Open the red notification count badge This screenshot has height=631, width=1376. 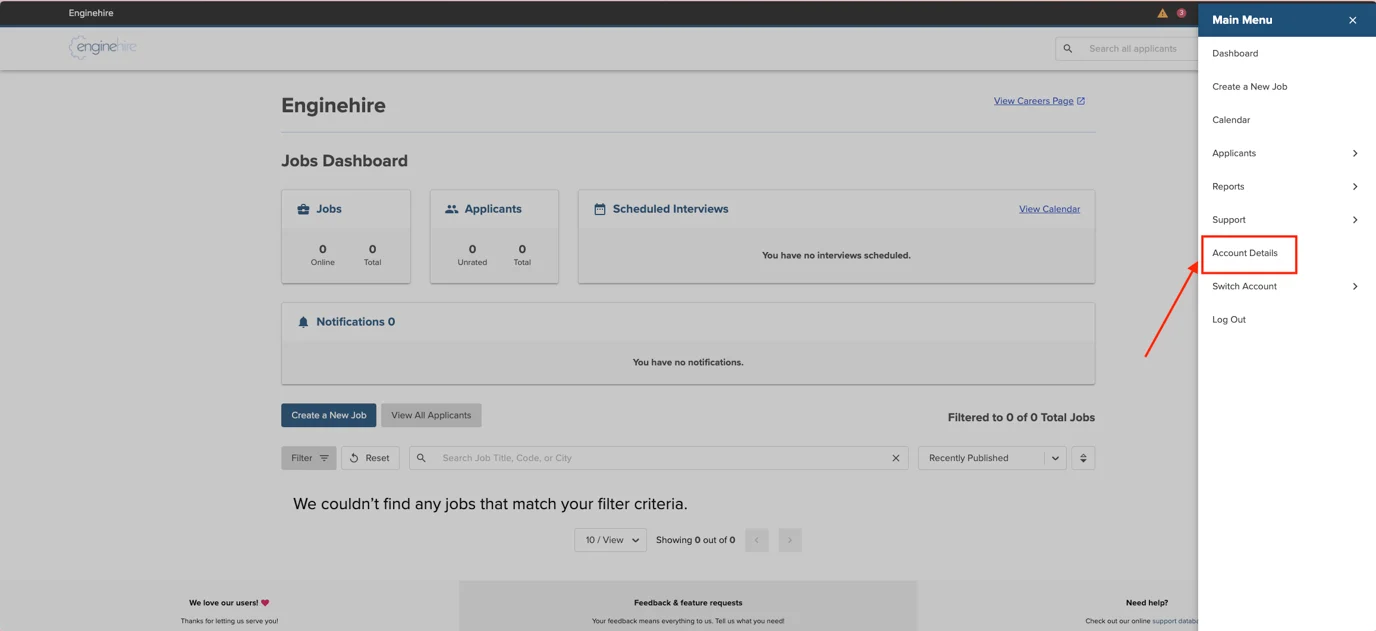pyautogui.click(x=1181, y=13)
